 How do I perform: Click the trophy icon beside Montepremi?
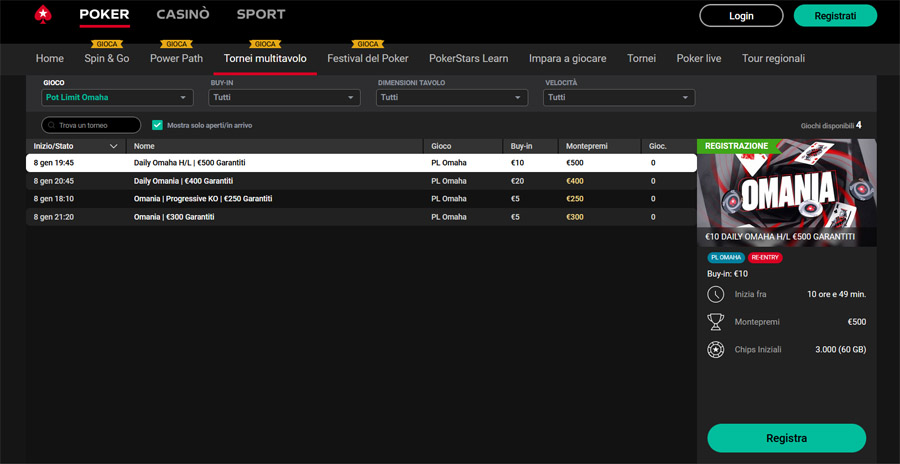point(715,322)
